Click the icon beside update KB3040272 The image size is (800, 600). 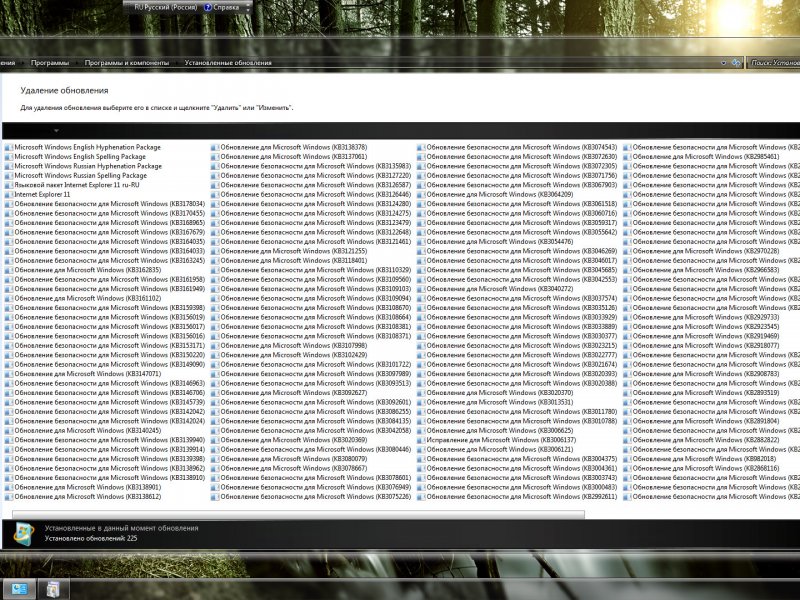point(421,289)
